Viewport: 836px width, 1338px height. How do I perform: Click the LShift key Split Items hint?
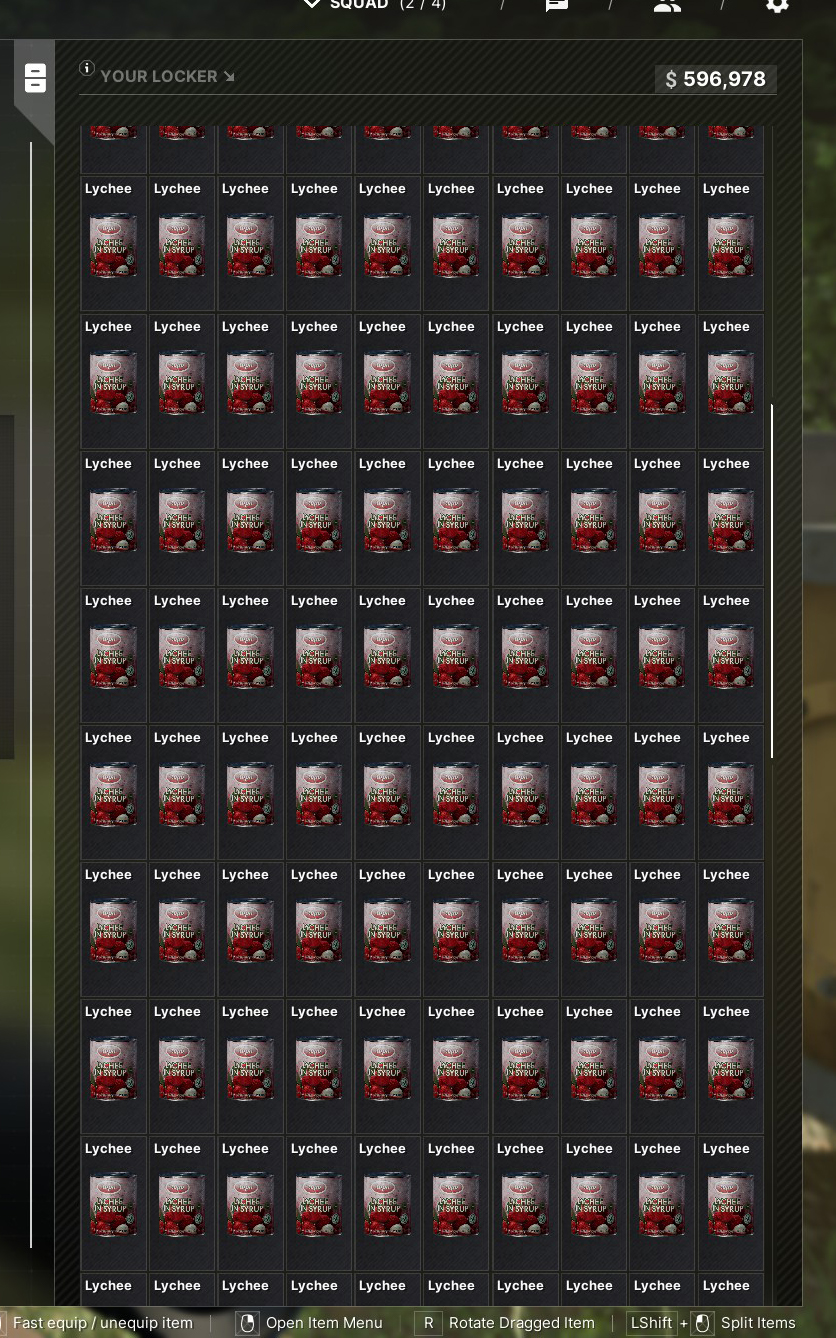712,1323
